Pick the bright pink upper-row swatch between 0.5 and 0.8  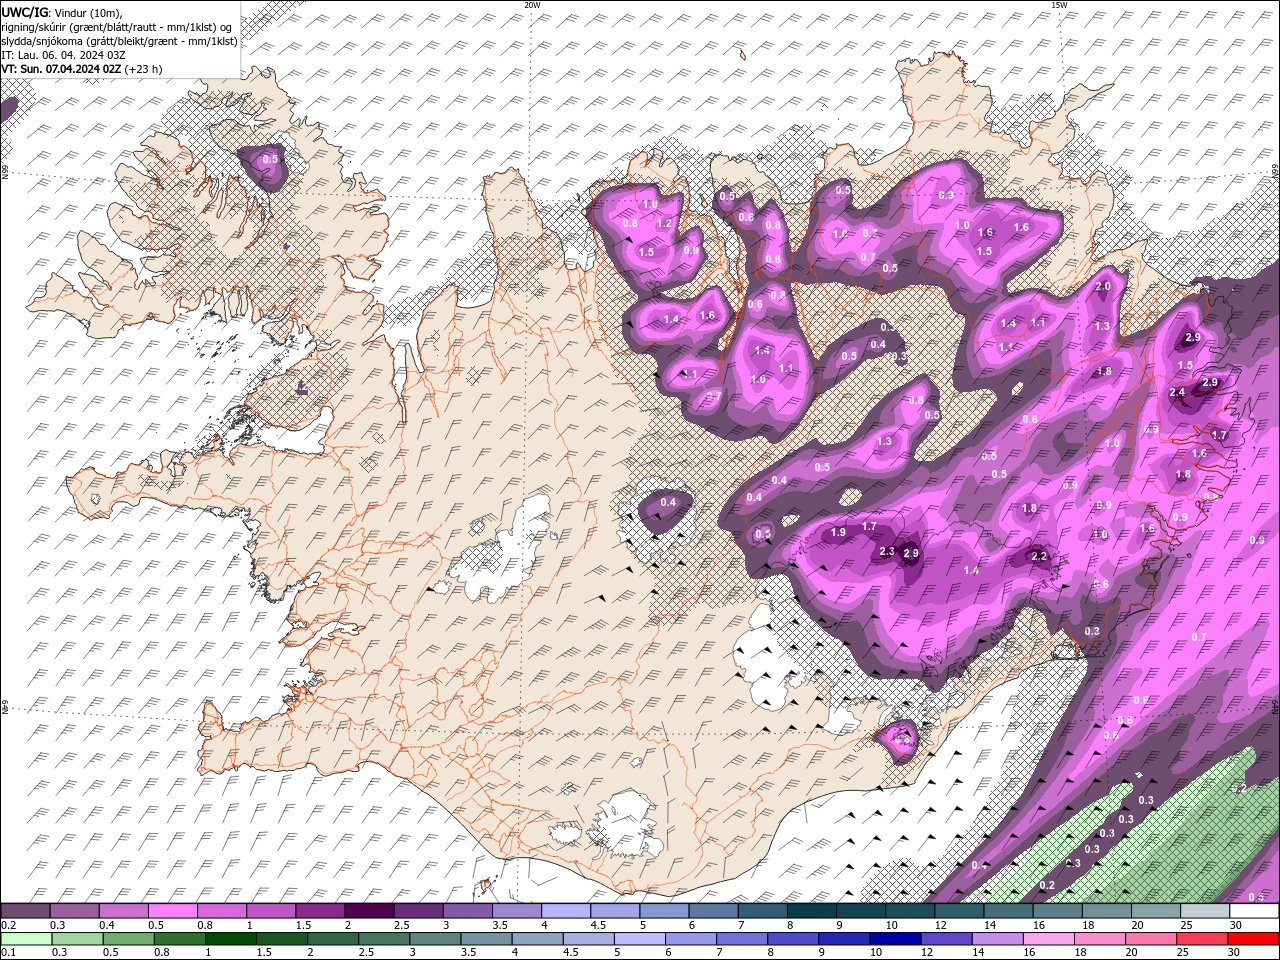[173, 911]
